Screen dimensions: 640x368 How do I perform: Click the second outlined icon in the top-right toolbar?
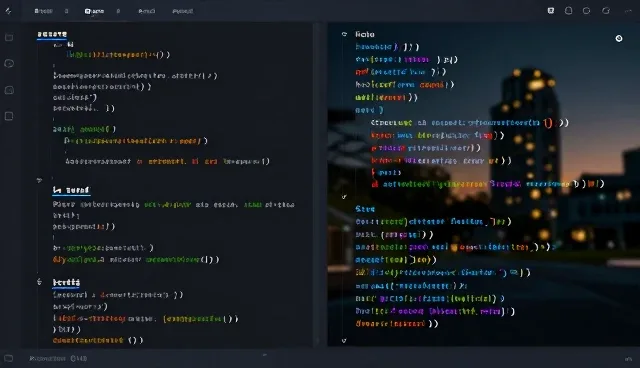[x=568, y=11]
